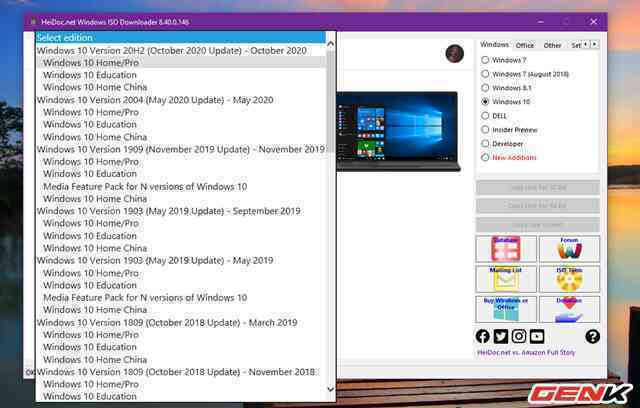Screen dimensions: 640x408
Task: Choose Home/Pro under Version 1809 March 2019
Action: pyautogui.click(x=181, y=335)
